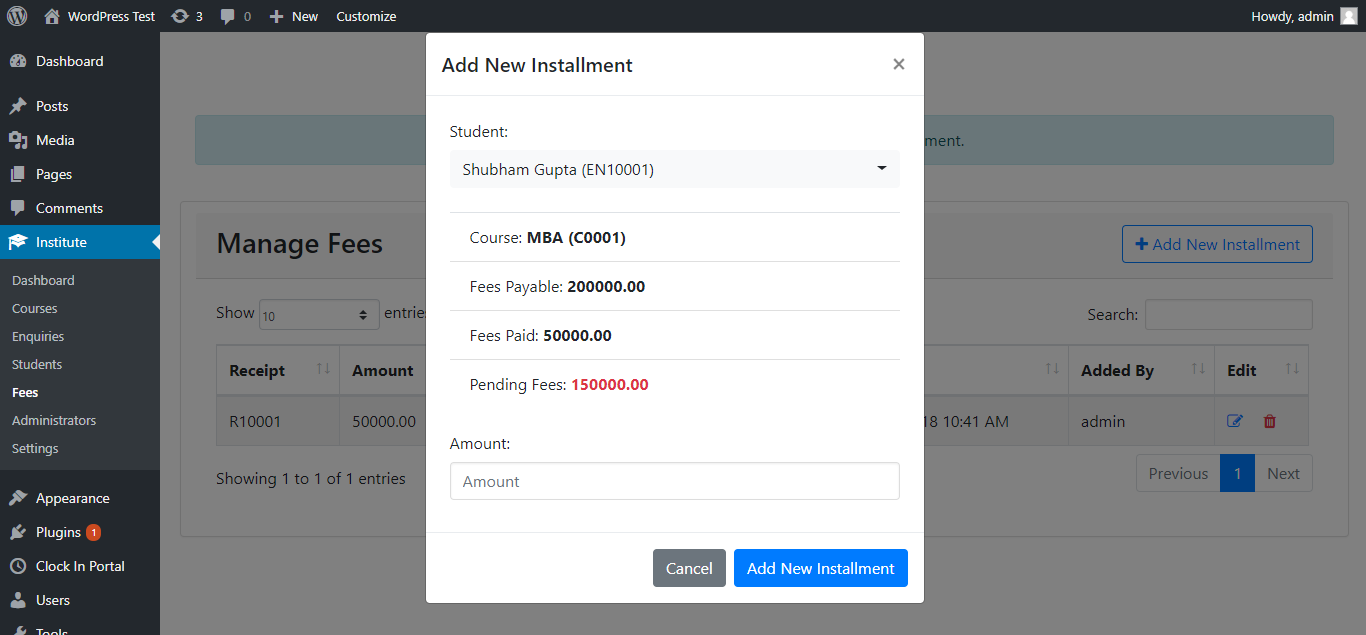Image resolution: width=1366 pixels, height=635 pixels.
Task: Open the WordPress Test home icon
Action: pos(52,16)
